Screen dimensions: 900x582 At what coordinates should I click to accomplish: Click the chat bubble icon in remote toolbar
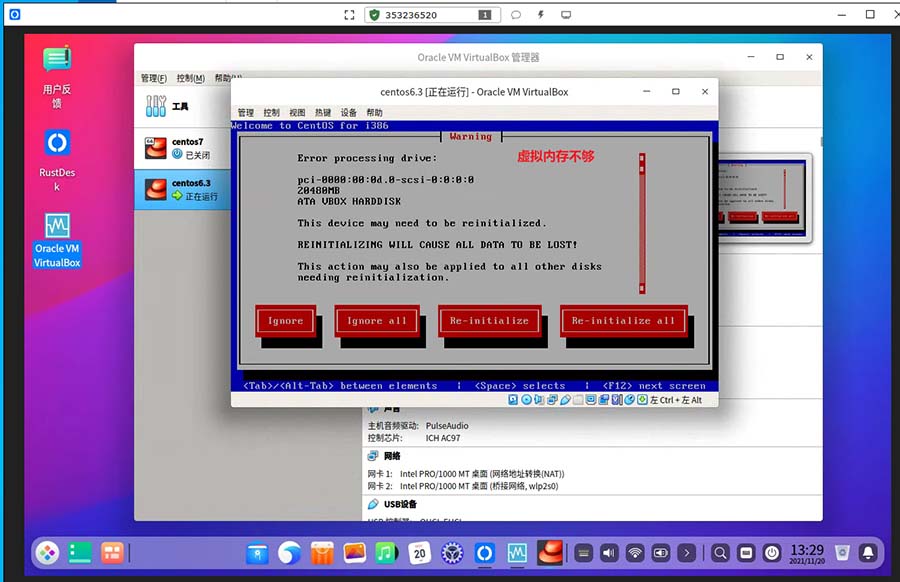[x=516, y=15]
